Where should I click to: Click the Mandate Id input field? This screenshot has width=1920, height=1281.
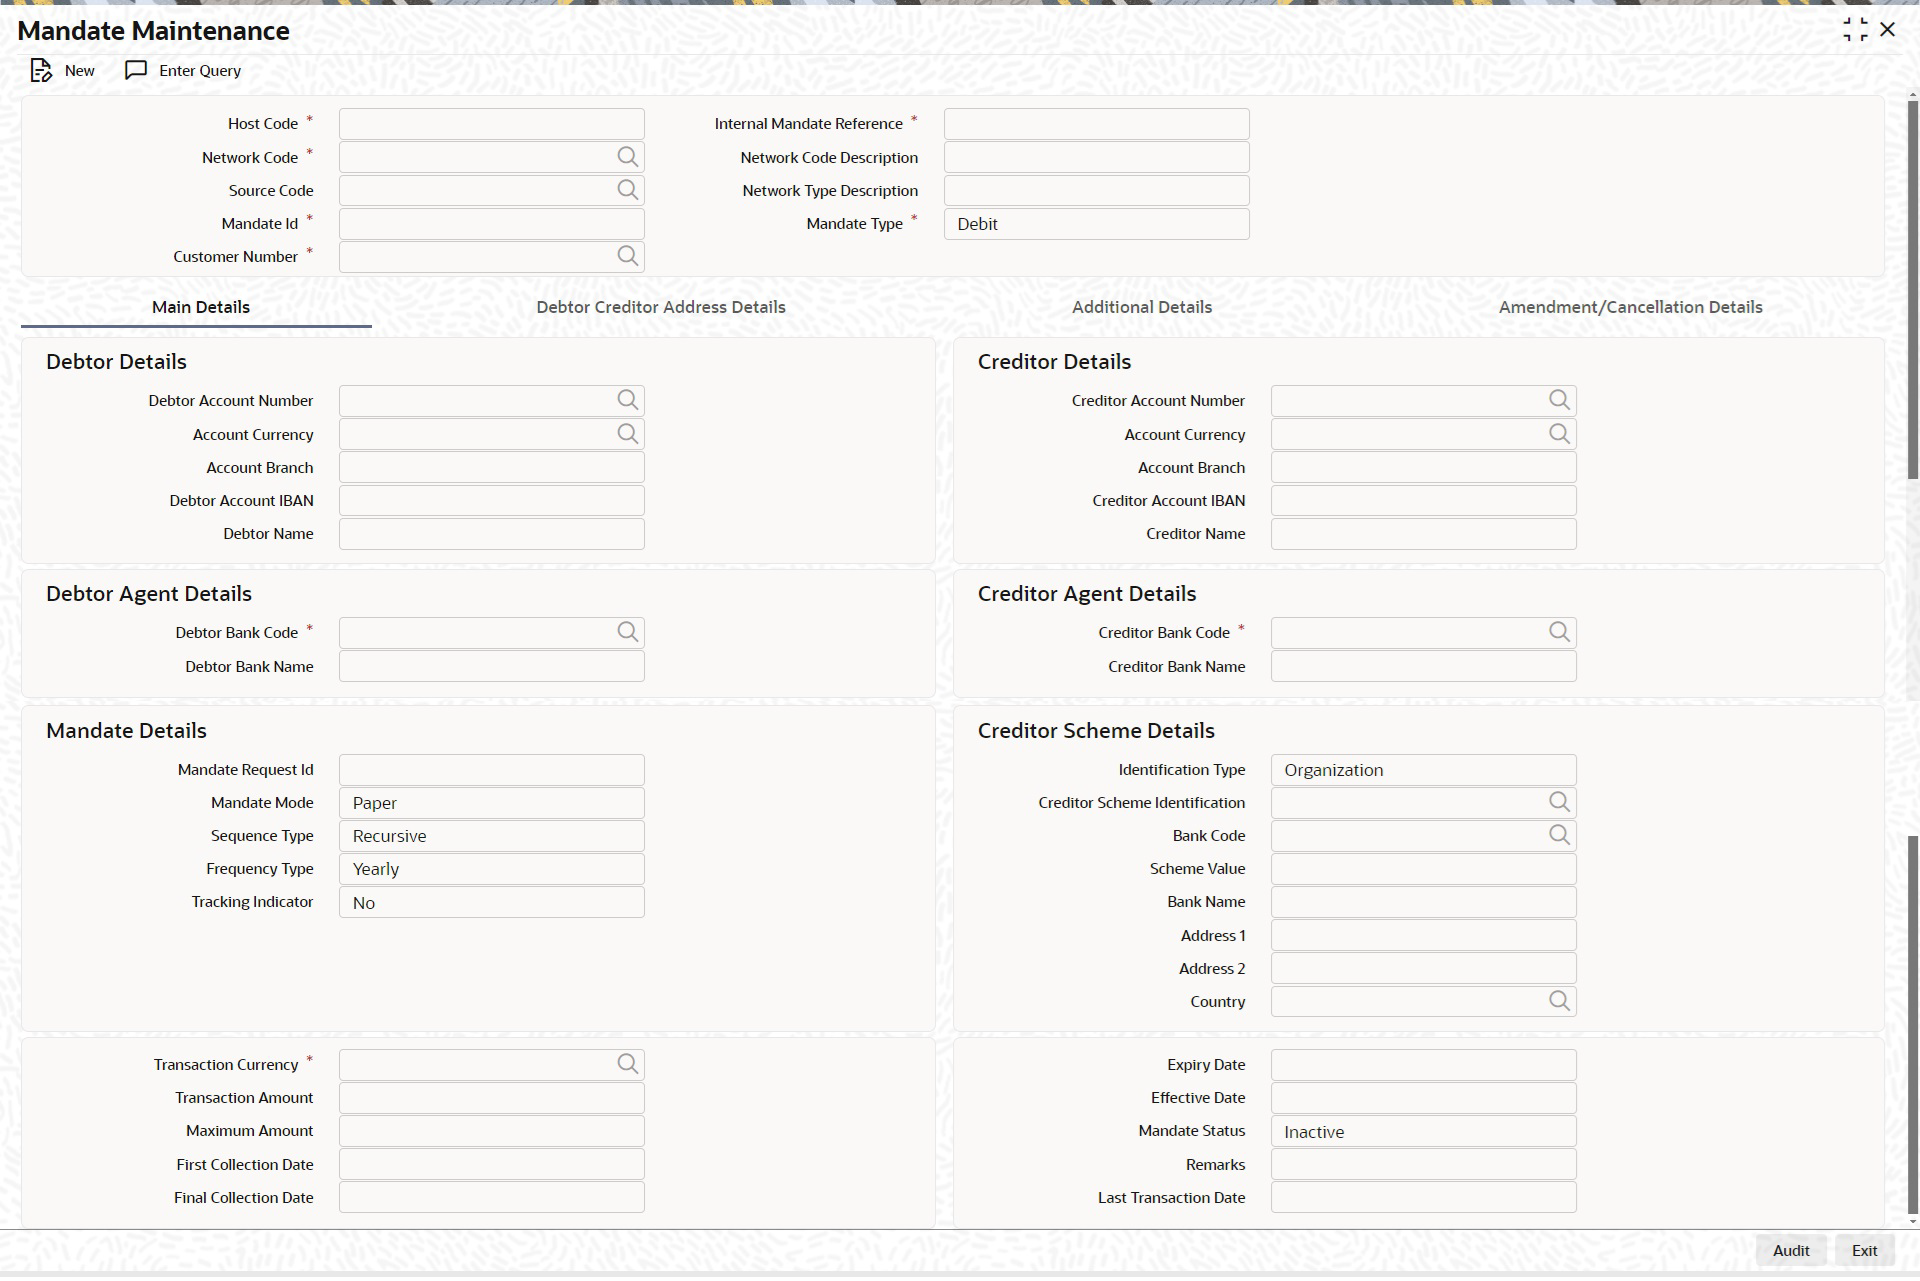pyautogui.click(x=491, y=224)
